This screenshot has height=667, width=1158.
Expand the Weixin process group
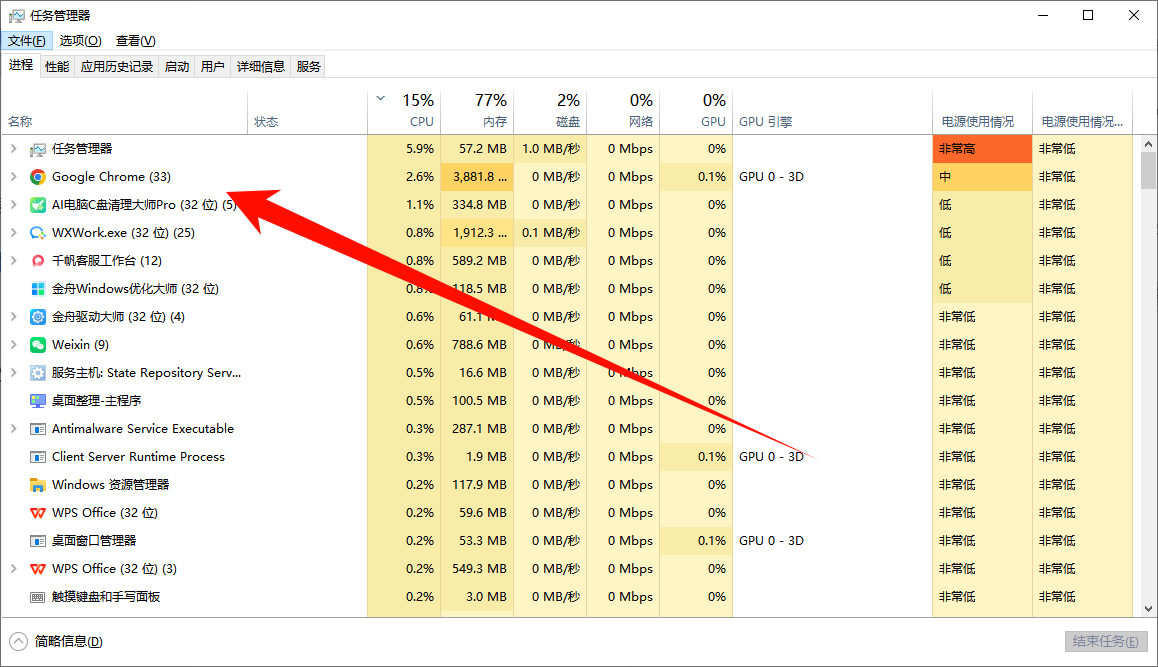(13, 345)
